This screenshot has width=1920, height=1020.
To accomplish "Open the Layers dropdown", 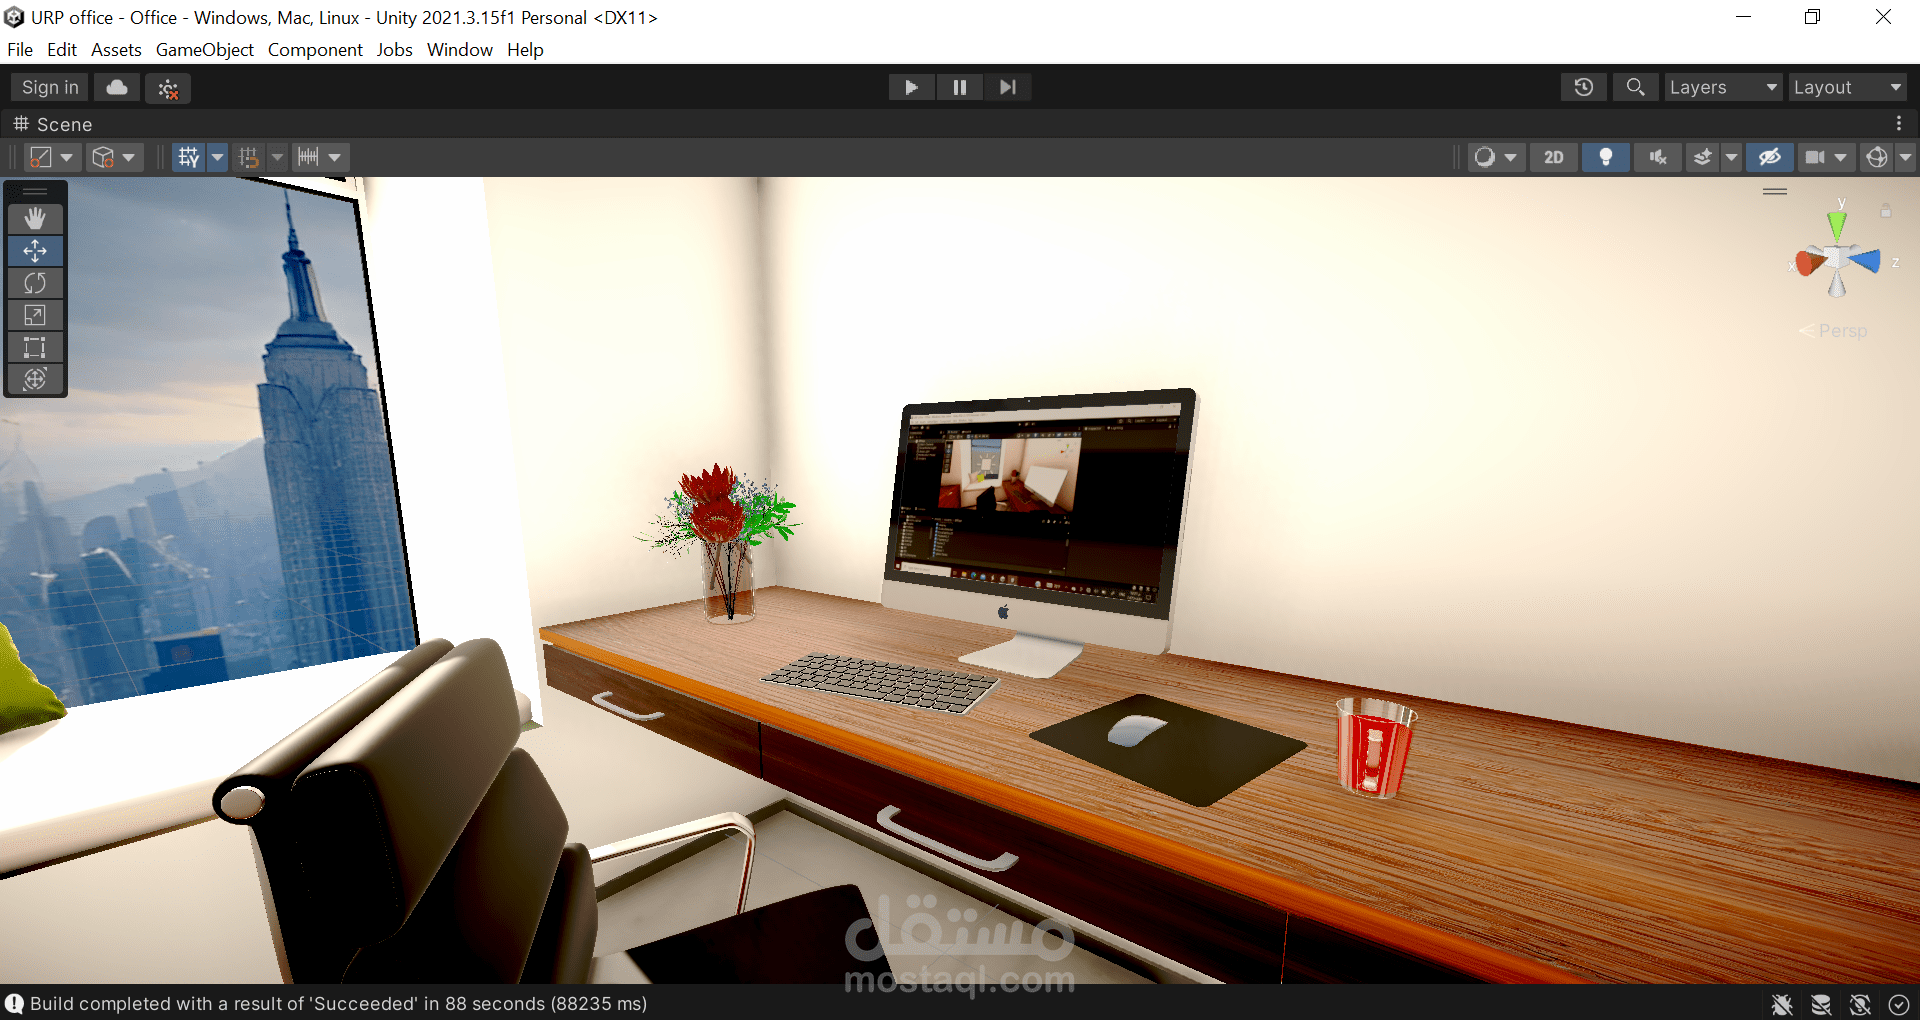I will [1722, 87].
